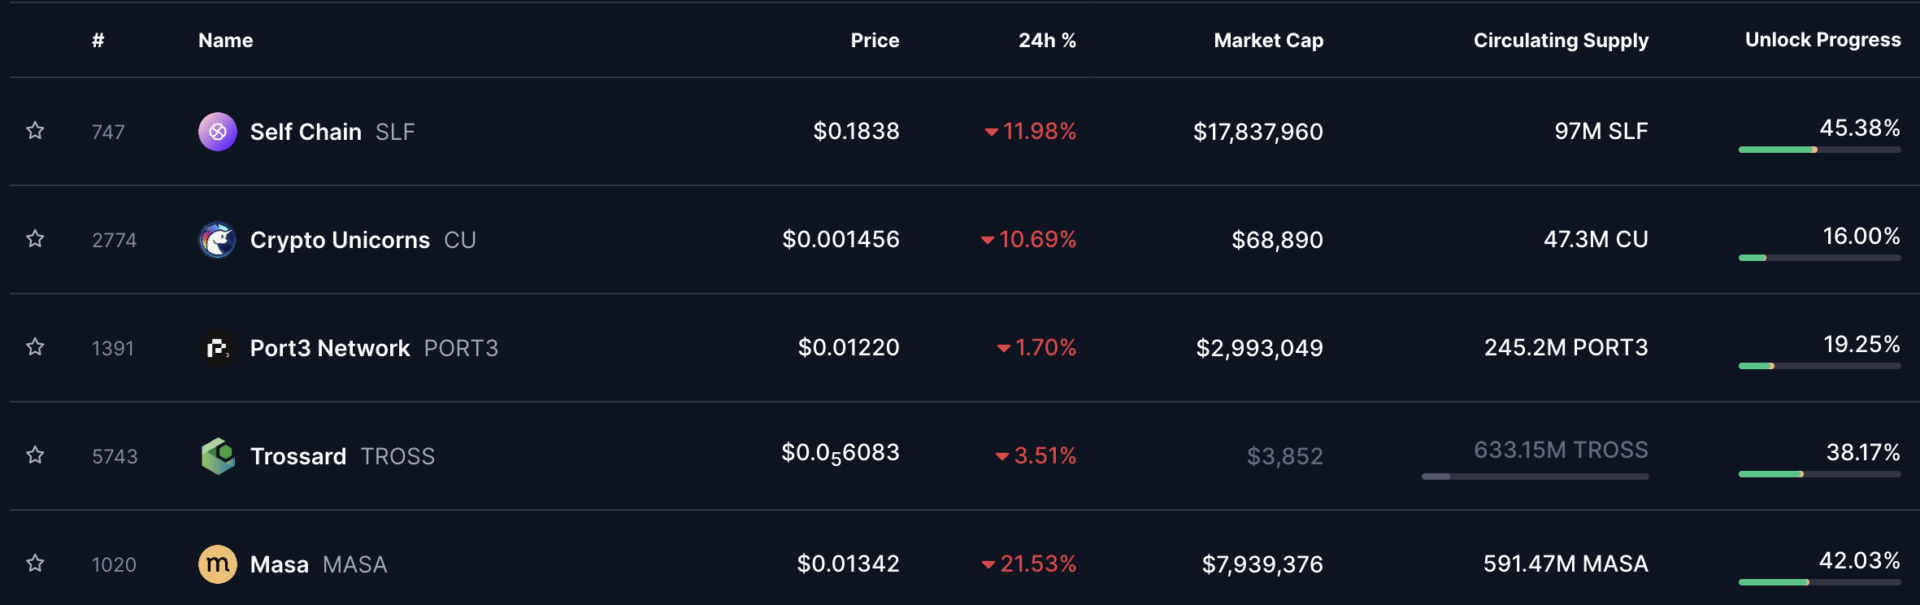Open the Self Chain coin page
The image size is (1920, 605).
305,132
